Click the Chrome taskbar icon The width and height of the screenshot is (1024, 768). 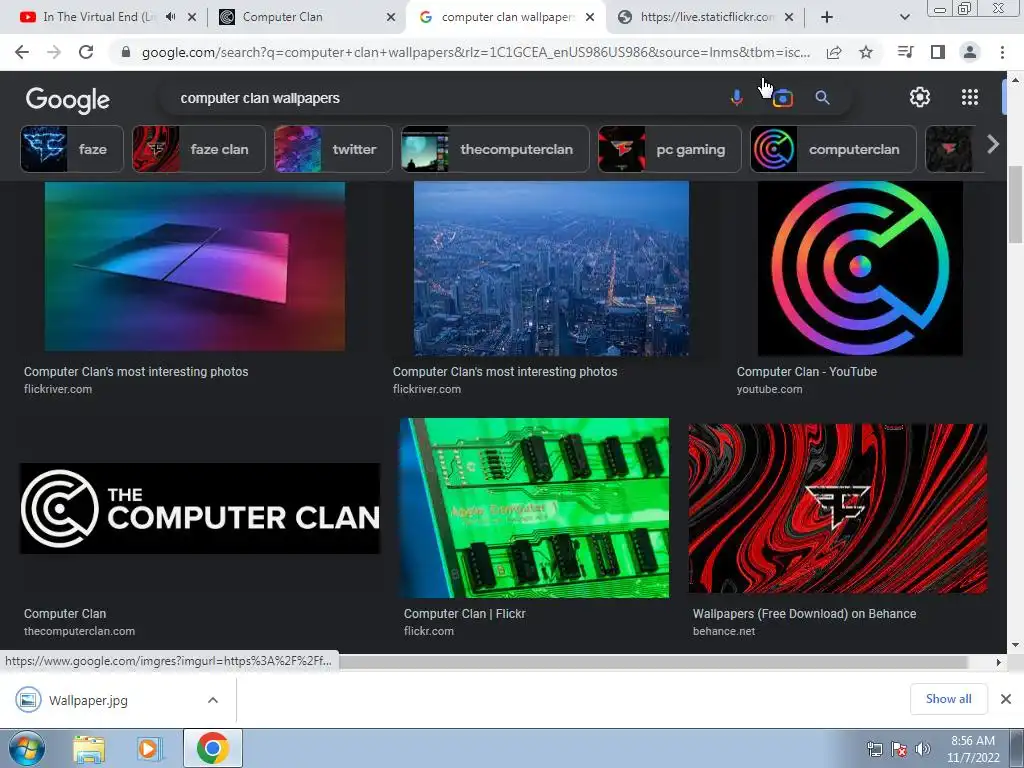tap(212, 748)
